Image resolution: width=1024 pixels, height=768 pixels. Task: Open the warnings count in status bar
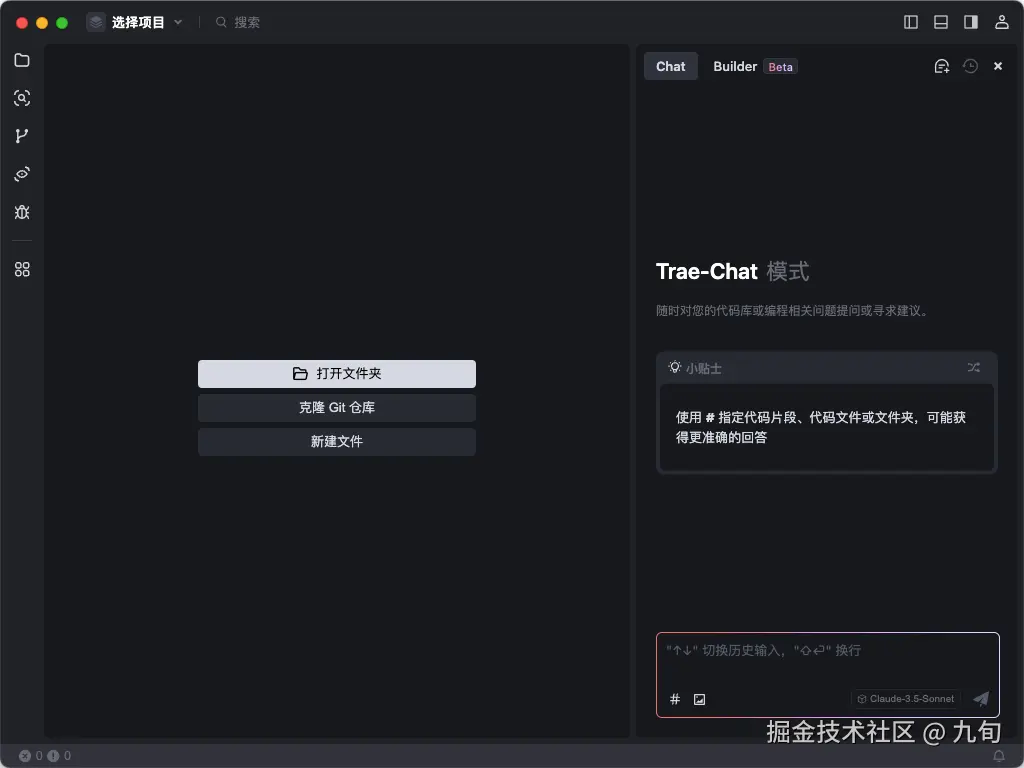pyautogui.click(x=59, y=756)
